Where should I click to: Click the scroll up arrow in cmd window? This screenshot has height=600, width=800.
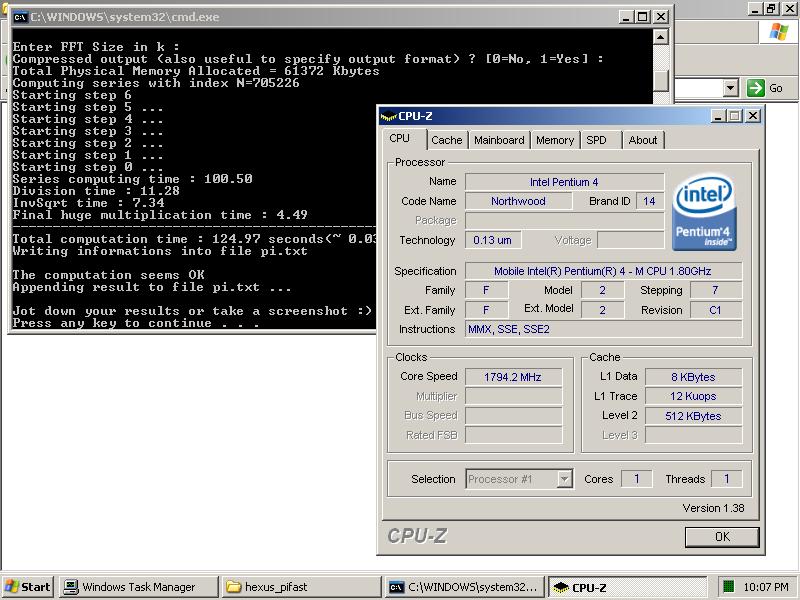[661, 37]
